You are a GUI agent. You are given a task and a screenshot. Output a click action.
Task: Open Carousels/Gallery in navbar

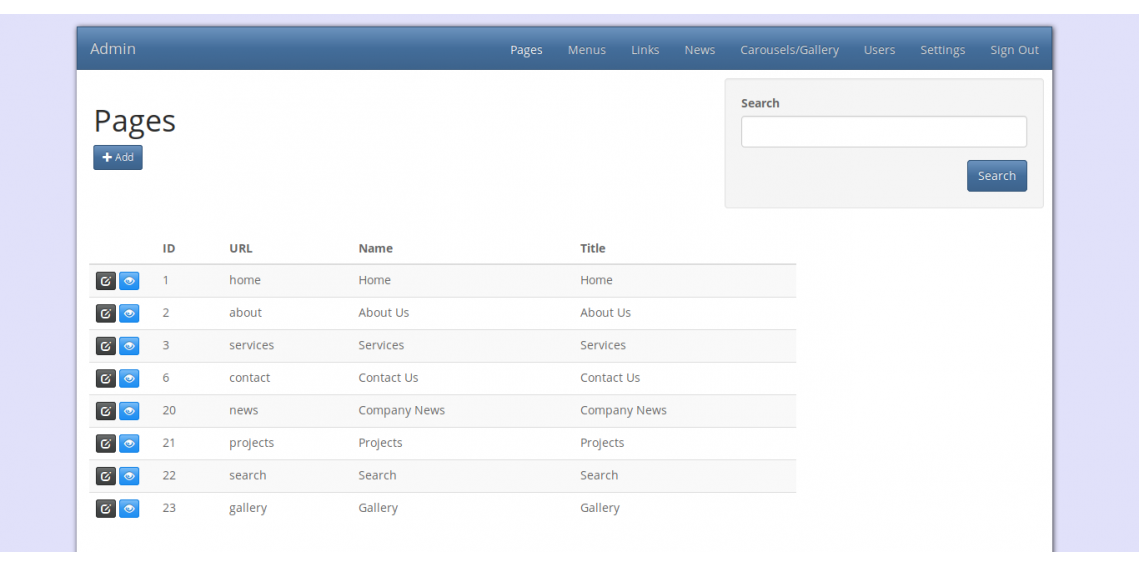coord(790,50)
